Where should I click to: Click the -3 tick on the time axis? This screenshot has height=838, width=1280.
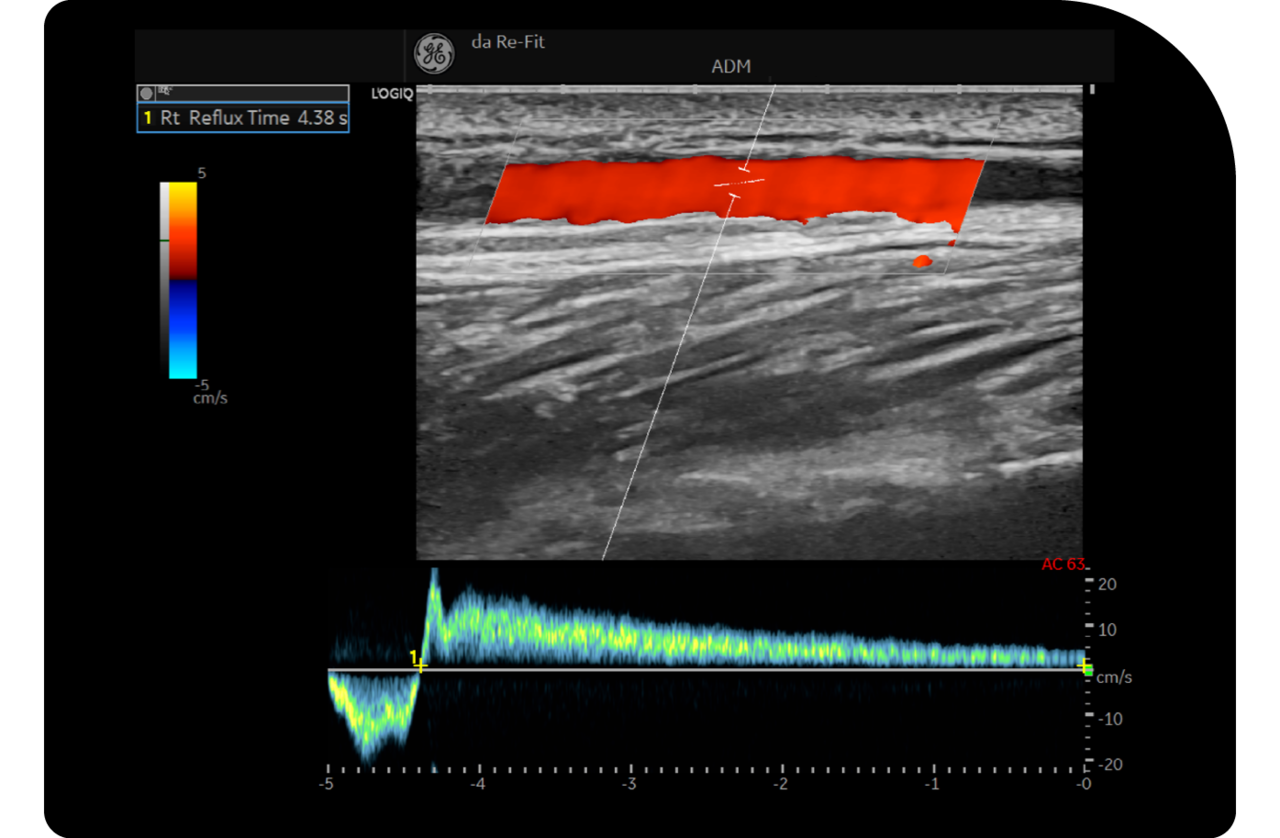(x=630, y=784)
